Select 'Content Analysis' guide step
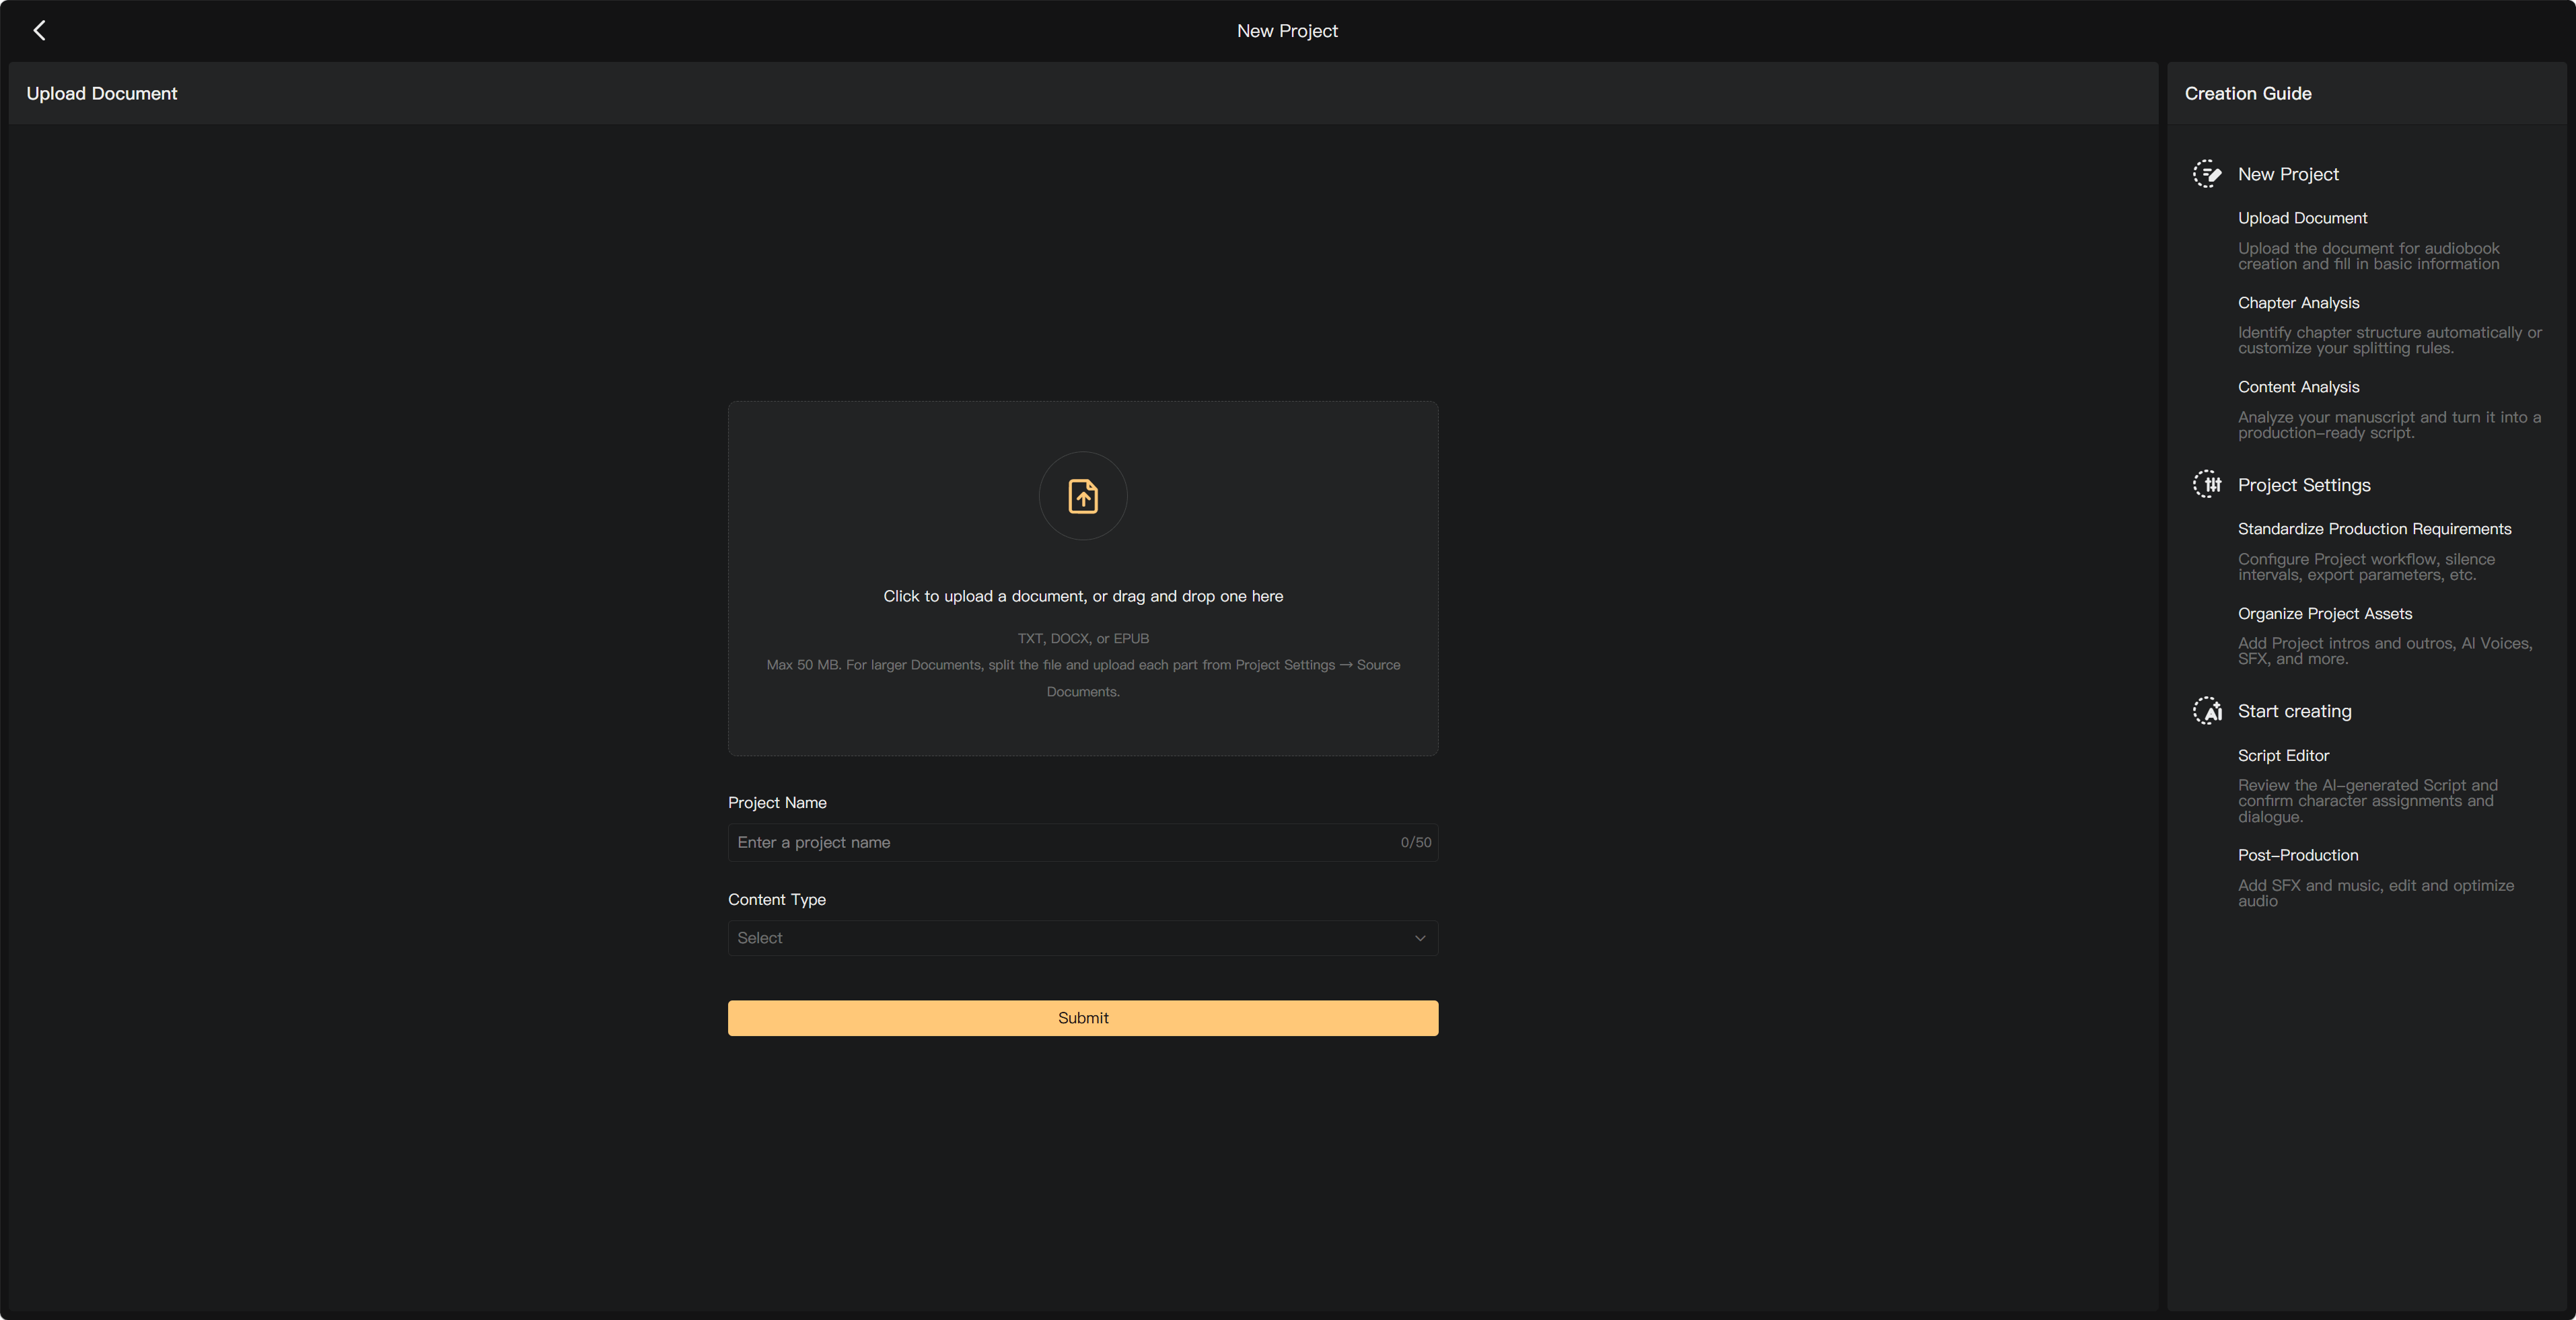The height and width of the screenshot is (1320, 2576). [x=2298, y=387]
